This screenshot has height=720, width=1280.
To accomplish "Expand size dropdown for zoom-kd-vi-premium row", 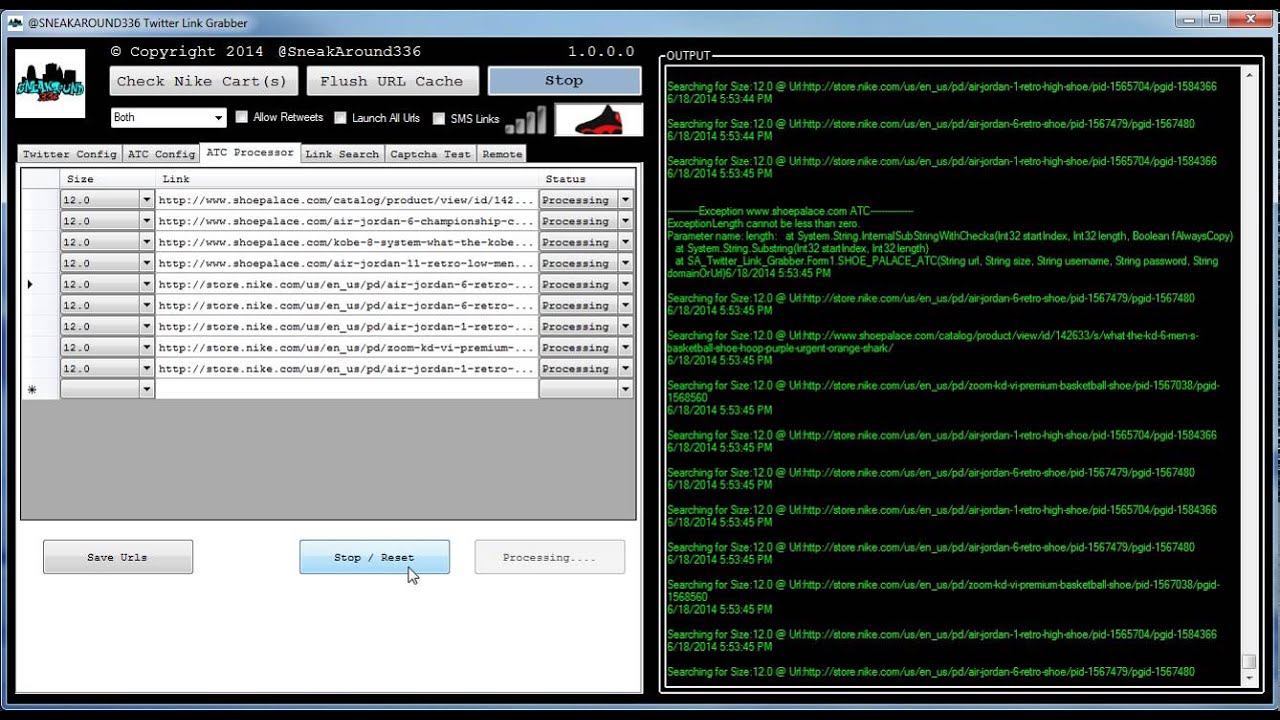I will [147, 347].
